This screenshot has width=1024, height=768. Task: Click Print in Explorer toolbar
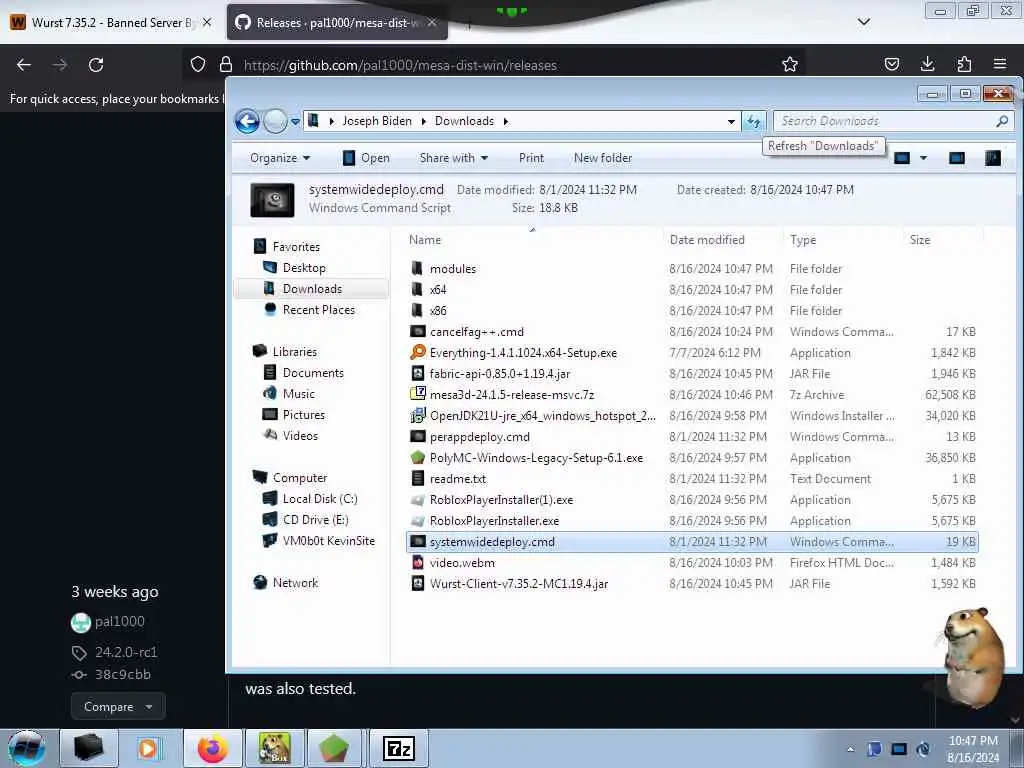(x=531, y=158)
